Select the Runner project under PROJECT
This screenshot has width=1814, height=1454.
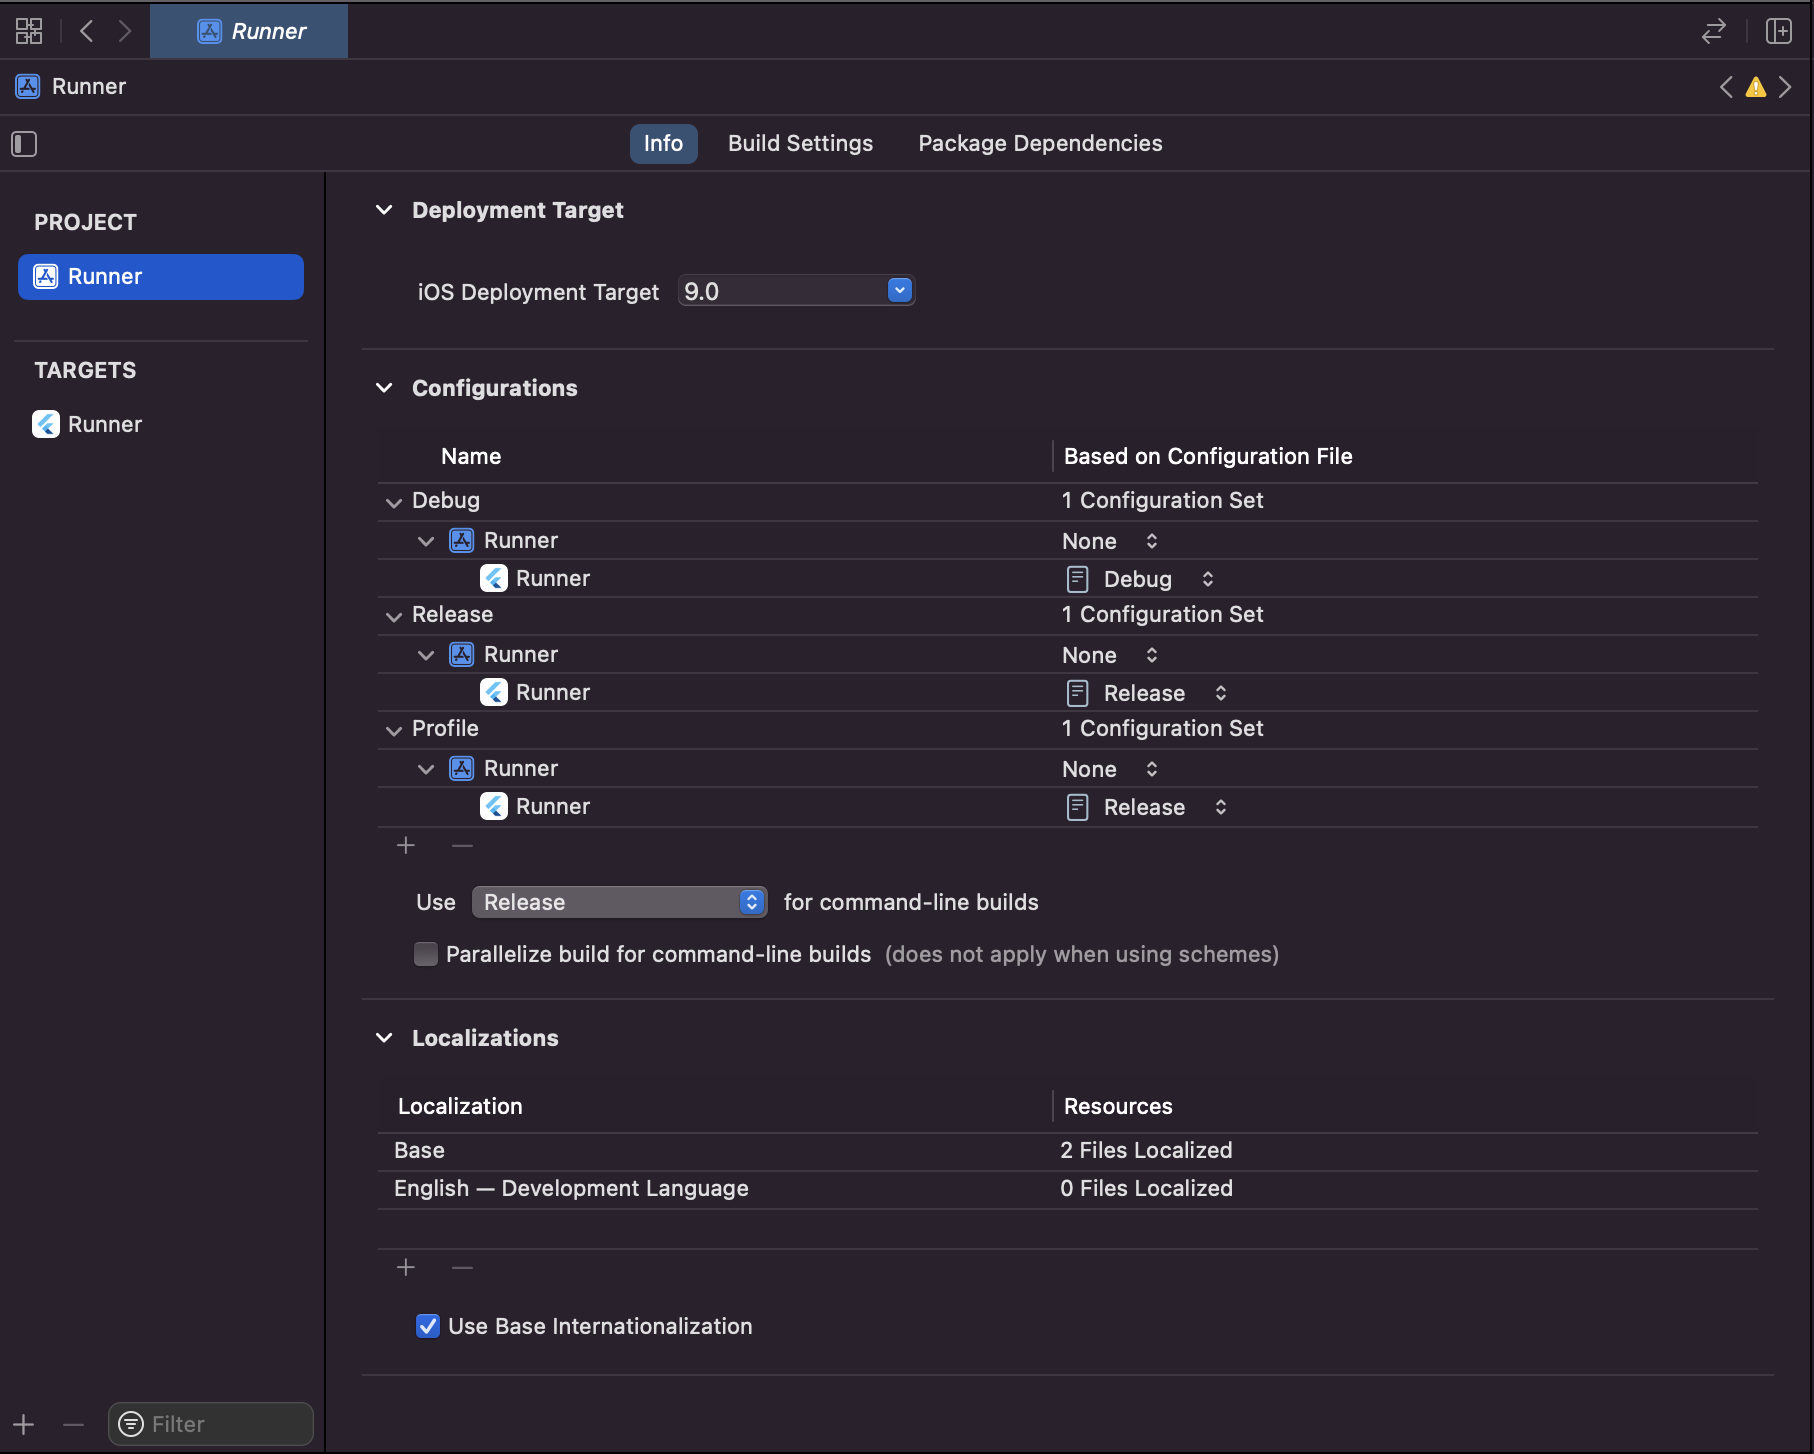click(160, 277)
